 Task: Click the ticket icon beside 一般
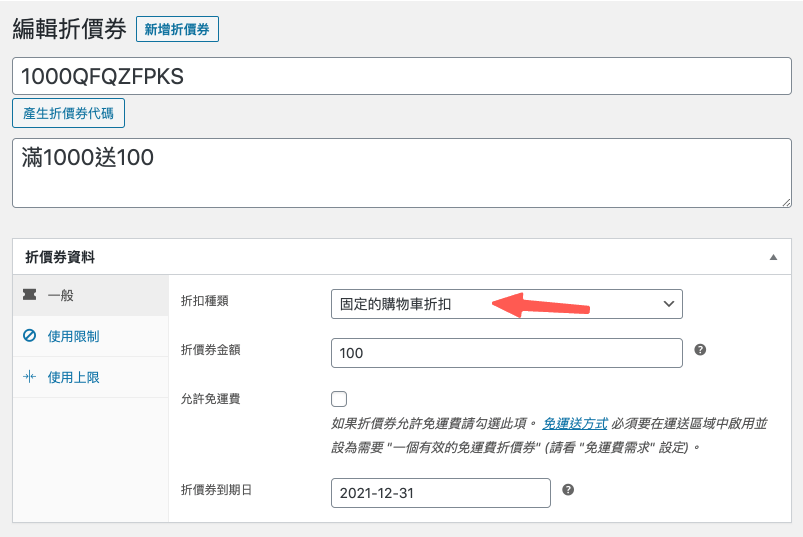(x=29, y=296)
